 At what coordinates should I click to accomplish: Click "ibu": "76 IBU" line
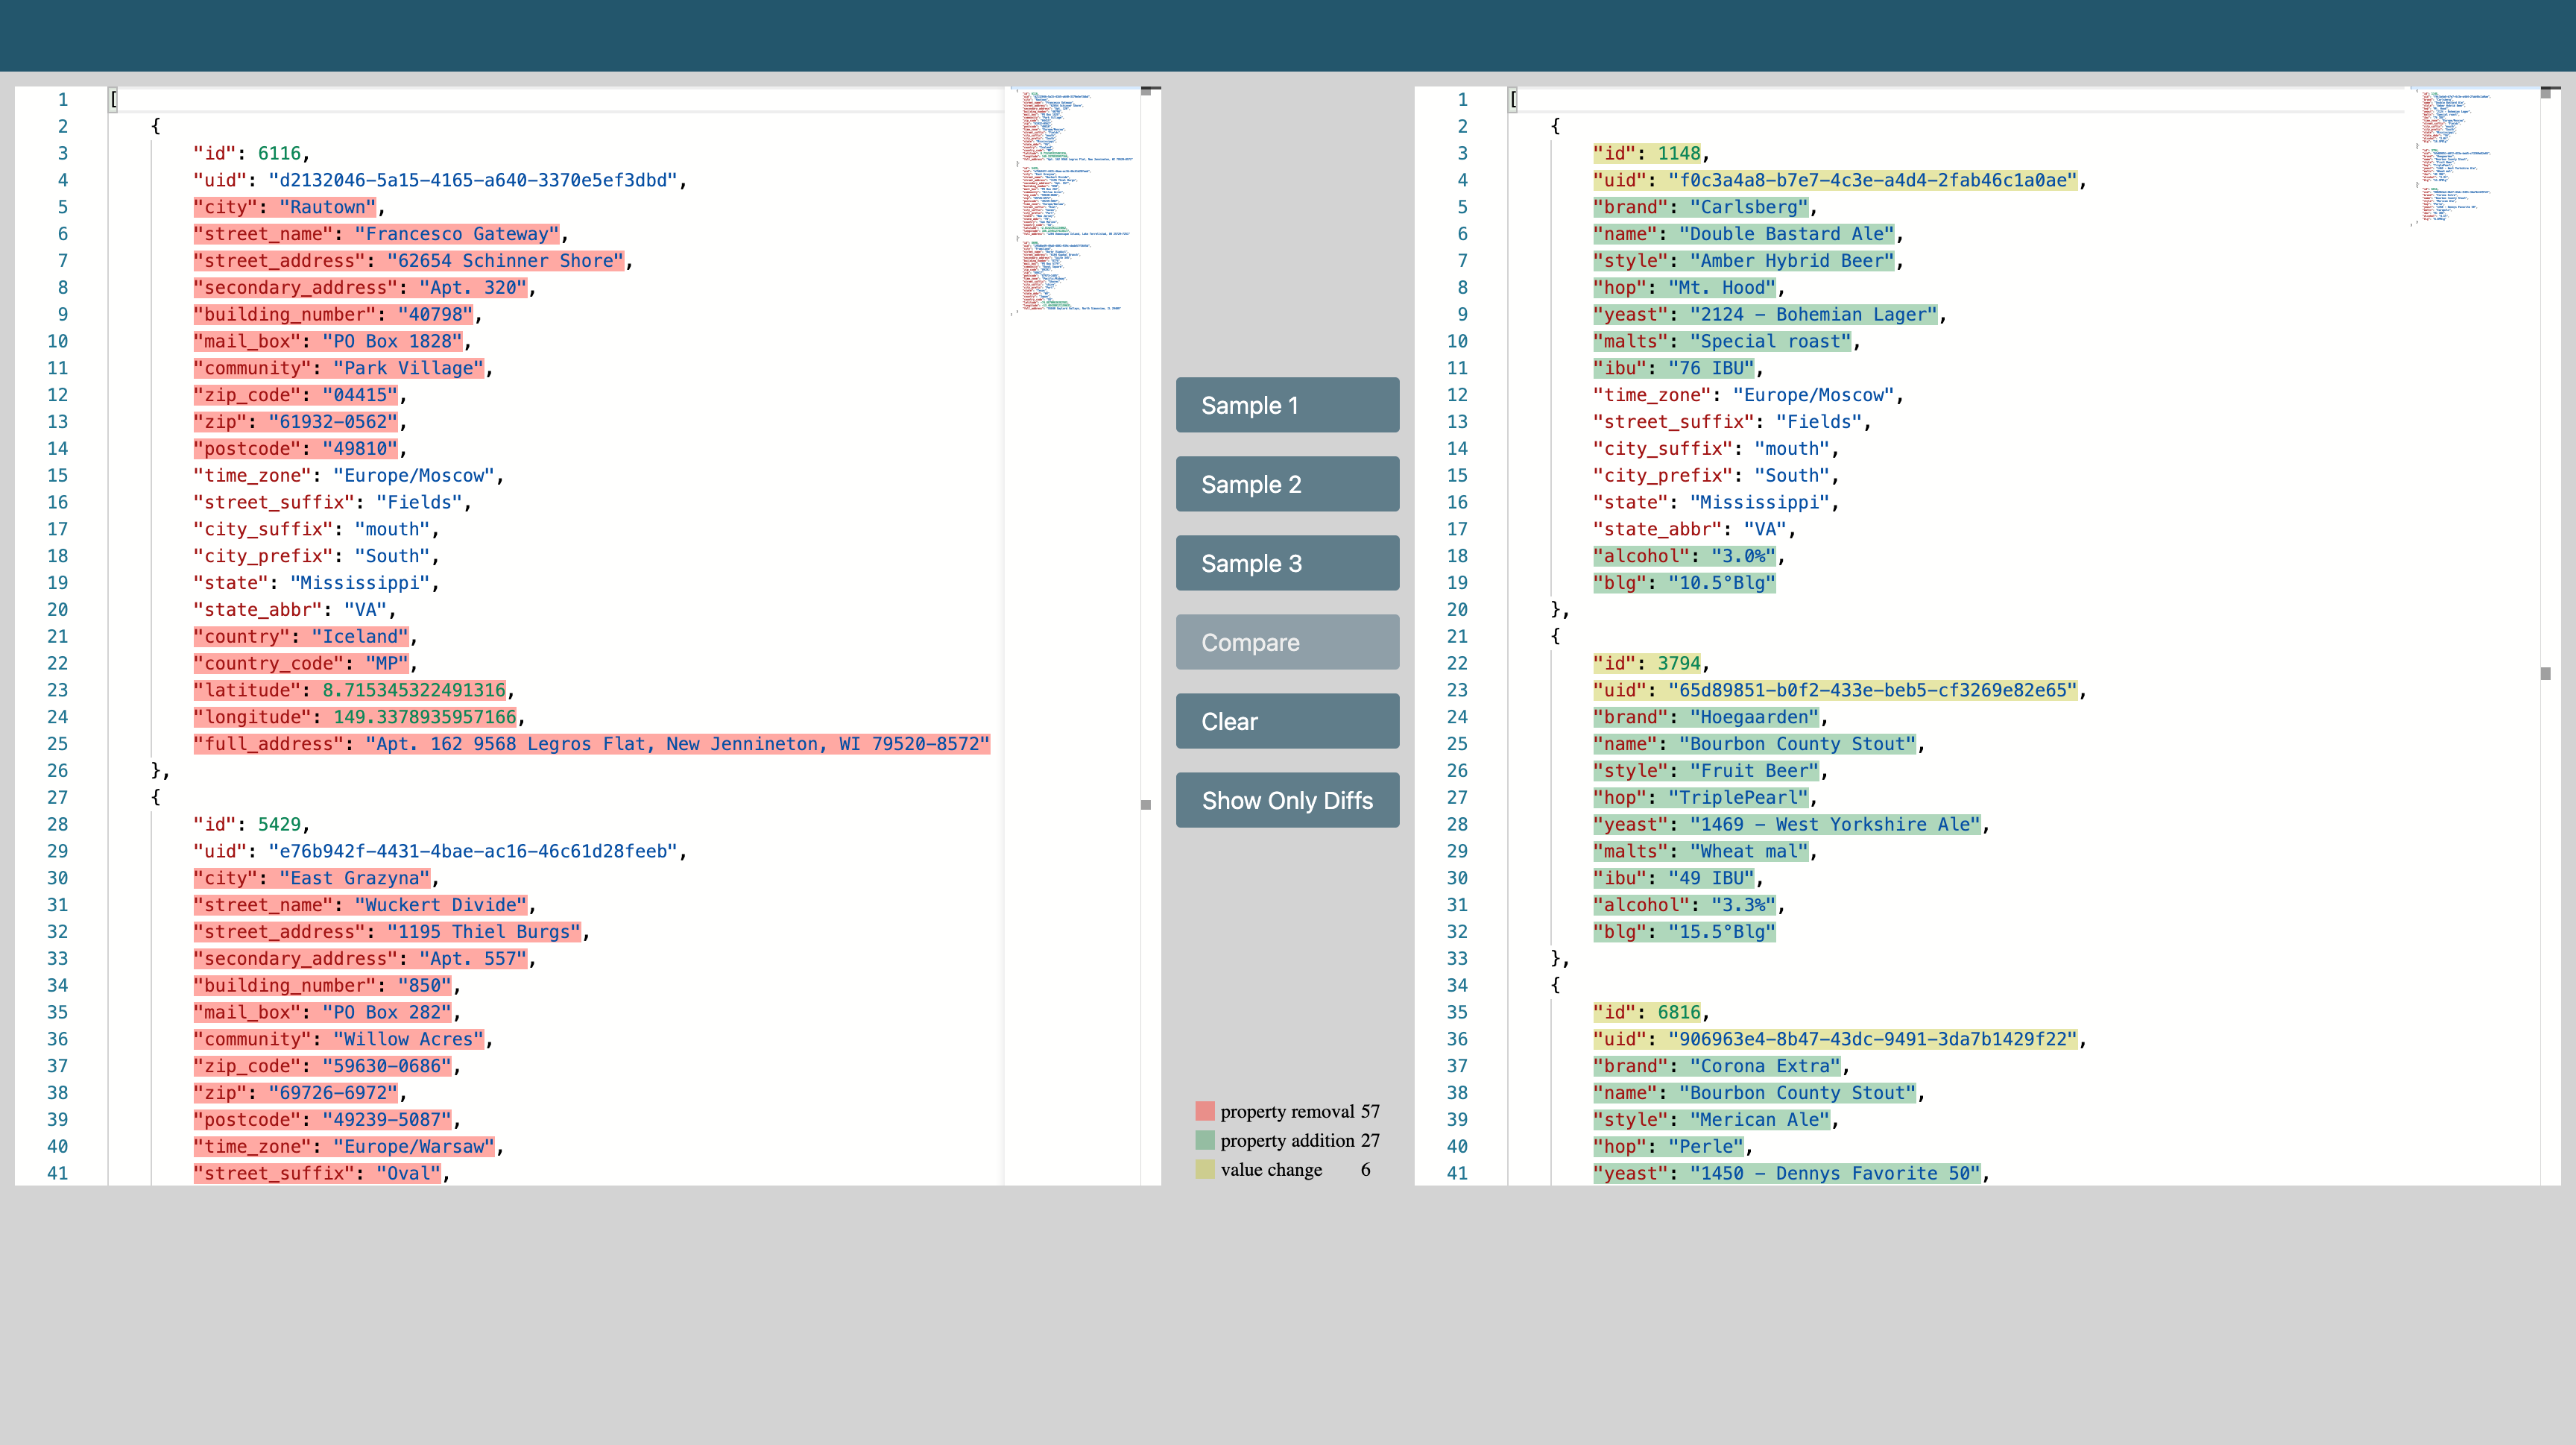(1674, 368)
